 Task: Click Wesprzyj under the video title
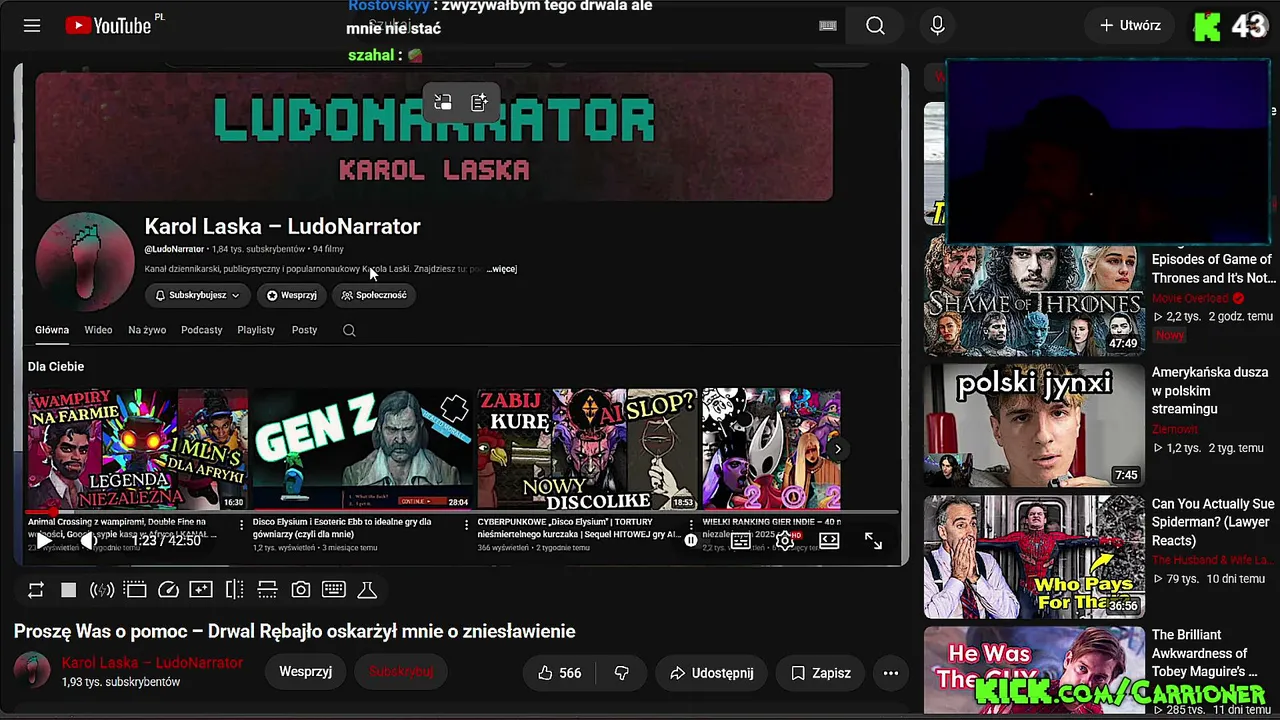pyautogui.click(x=305, y=672)
